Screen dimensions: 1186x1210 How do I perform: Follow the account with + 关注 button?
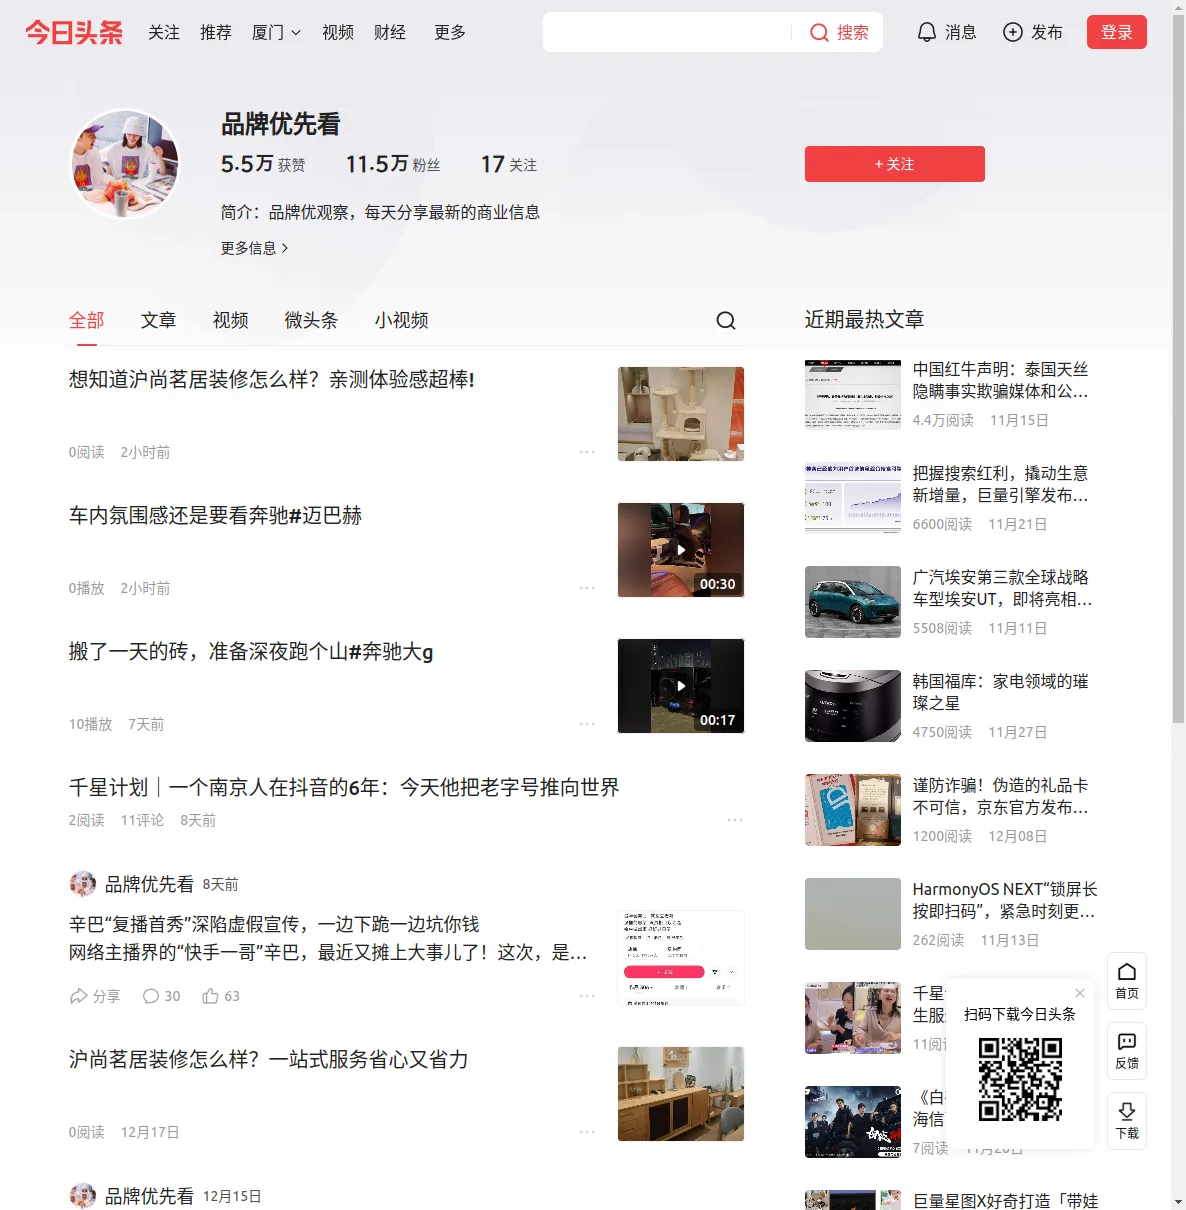click(x=895, y=164)
